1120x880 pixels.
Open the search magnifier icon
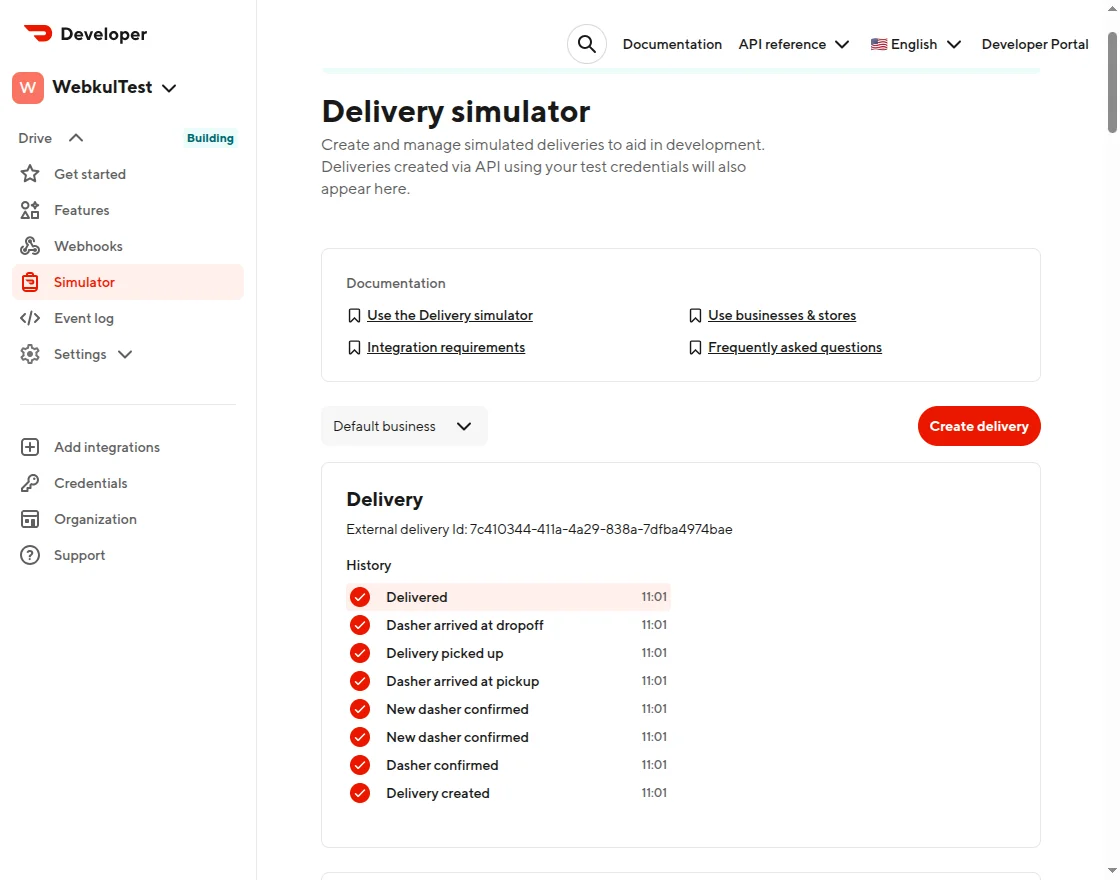point(586,44)
